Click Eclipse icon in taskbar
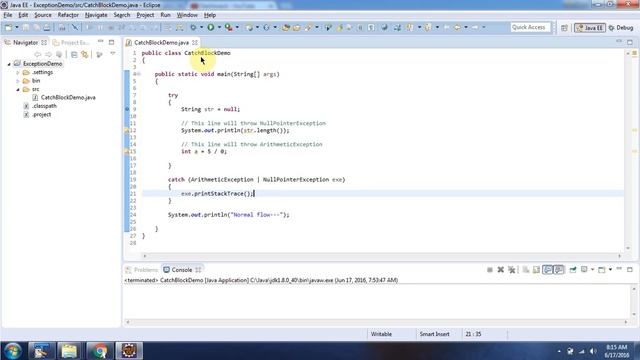Image resolution: width=640 pixels, height=360 pixels. (129, 351)
